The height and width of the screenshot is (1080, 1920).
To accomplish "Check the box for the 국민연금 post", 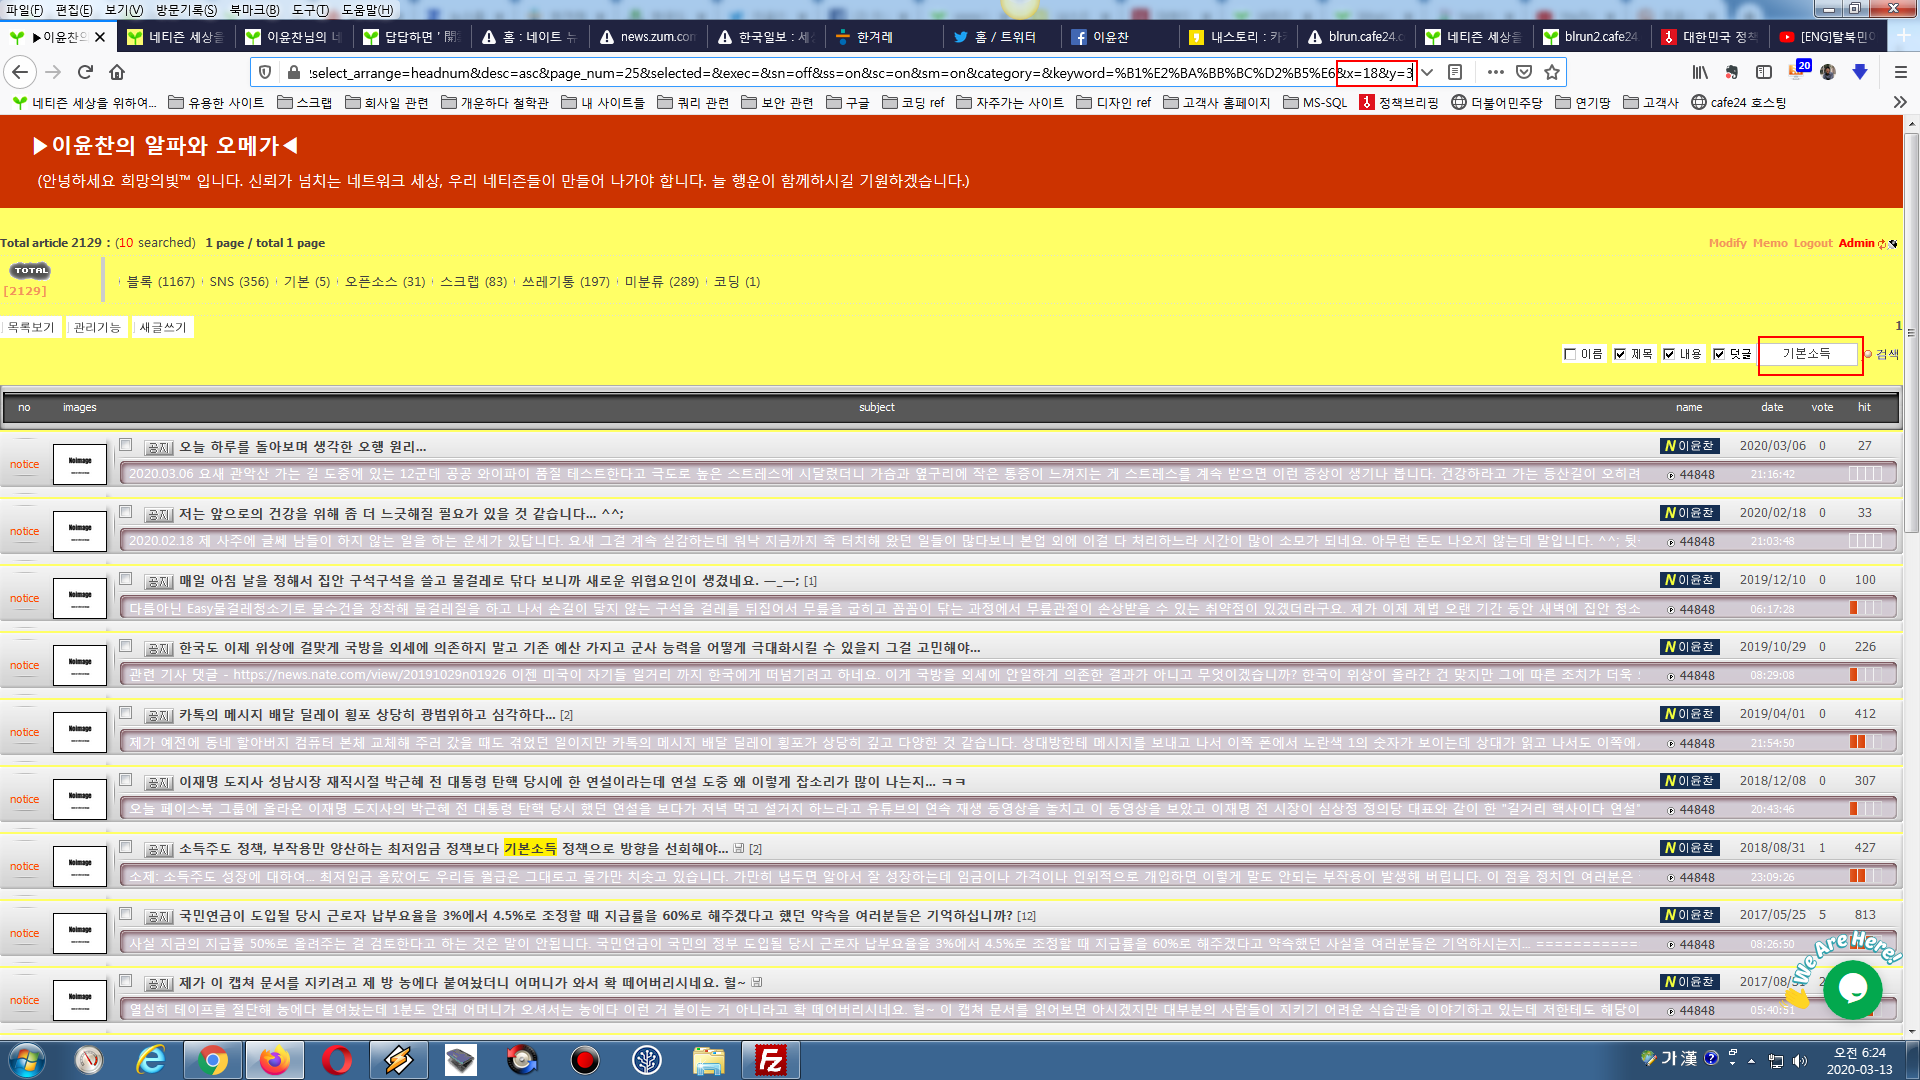I will tap(126, 914).
